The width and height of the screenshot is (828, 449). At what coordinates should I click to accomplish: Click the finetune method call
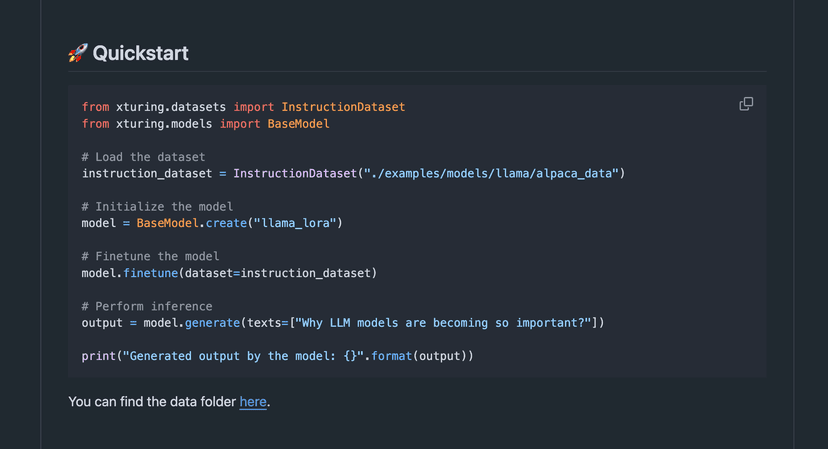pos(150,273)
